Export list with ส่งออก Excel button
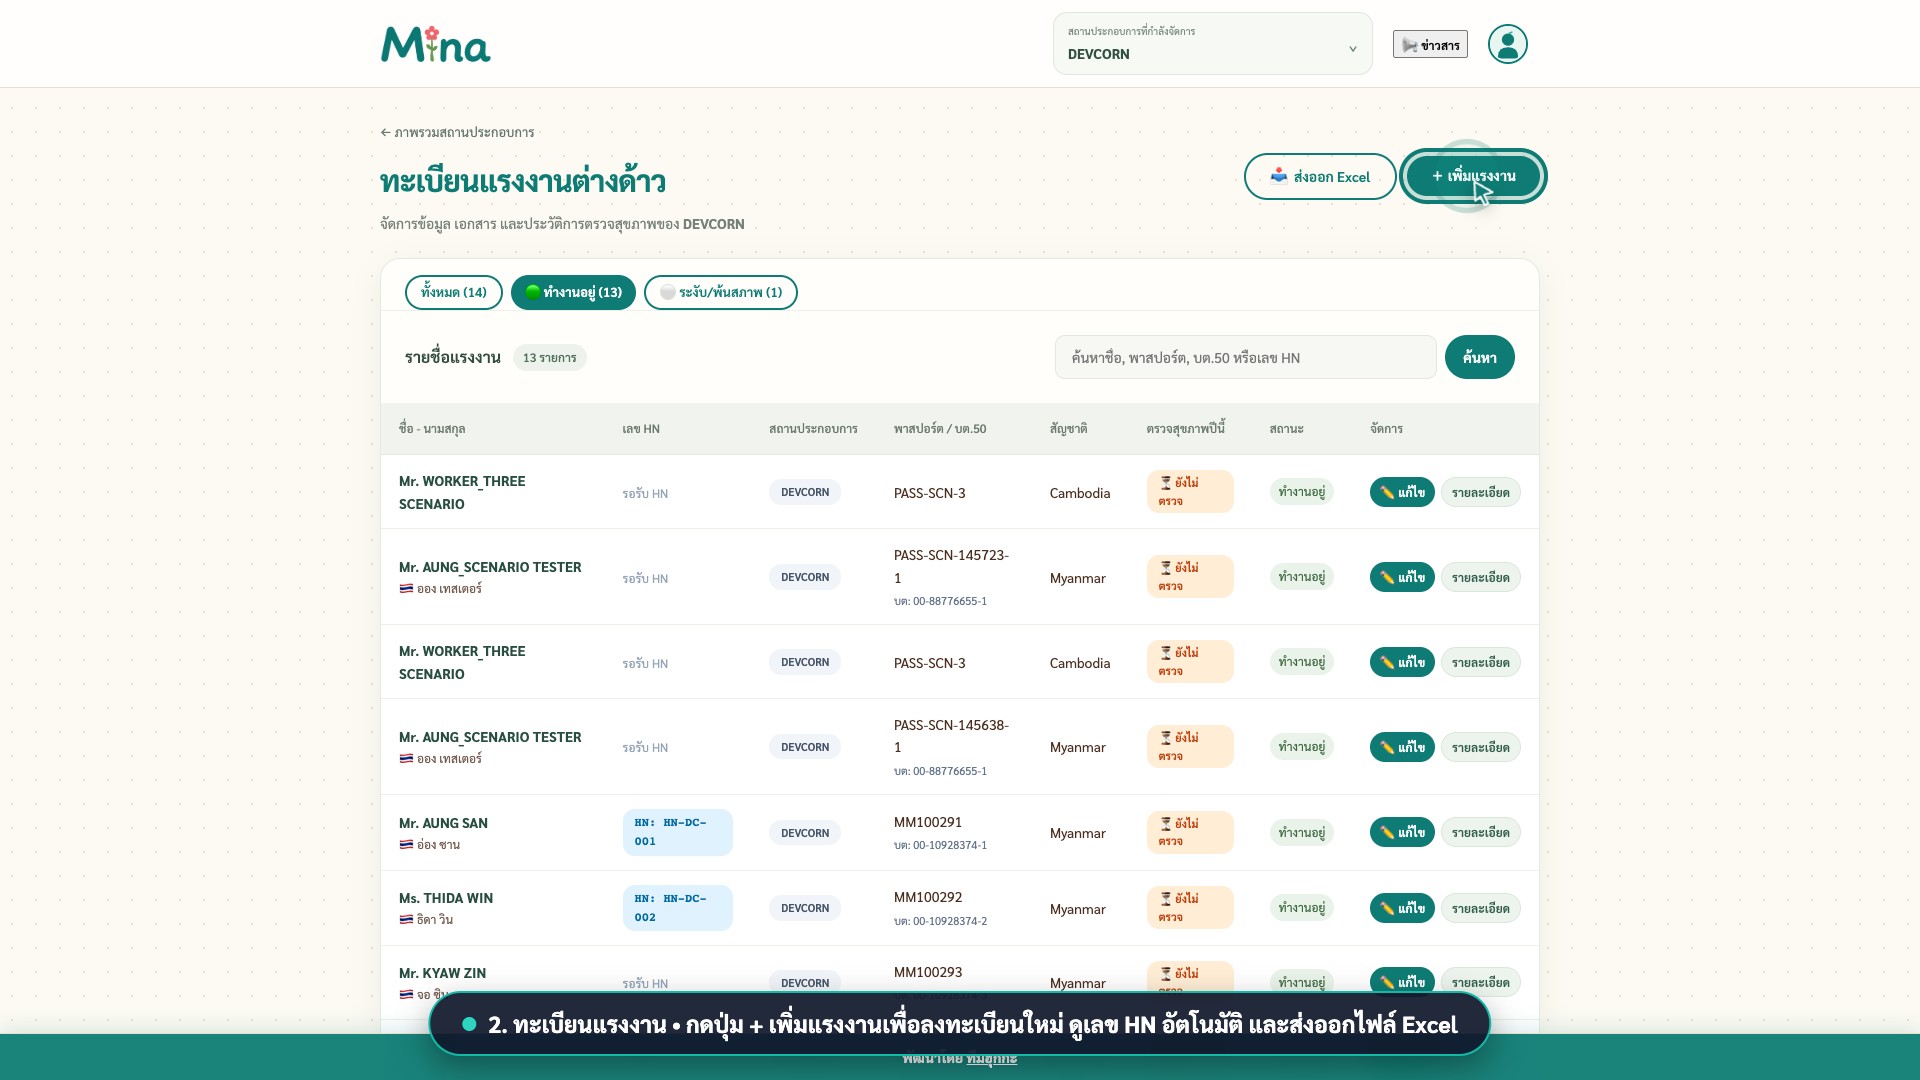 pos(1320,177)
